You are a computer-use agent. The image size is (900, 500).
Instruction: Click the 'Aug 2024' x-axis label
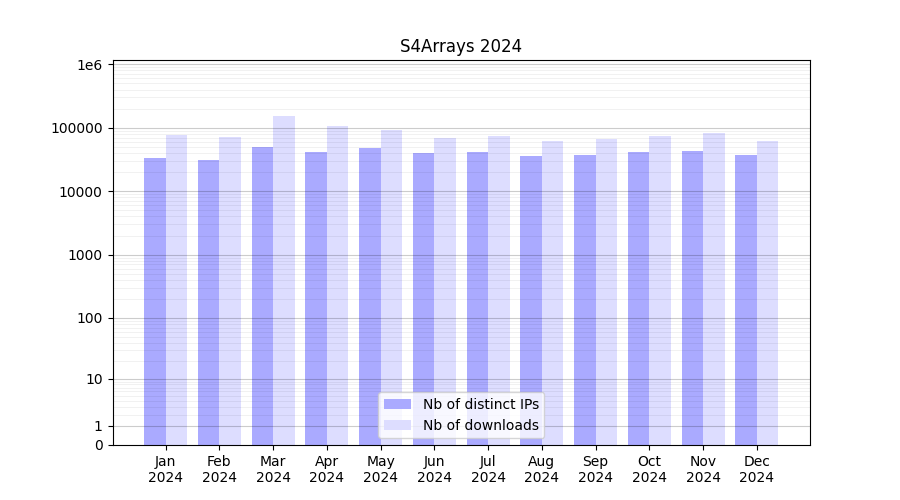[542, 469]
